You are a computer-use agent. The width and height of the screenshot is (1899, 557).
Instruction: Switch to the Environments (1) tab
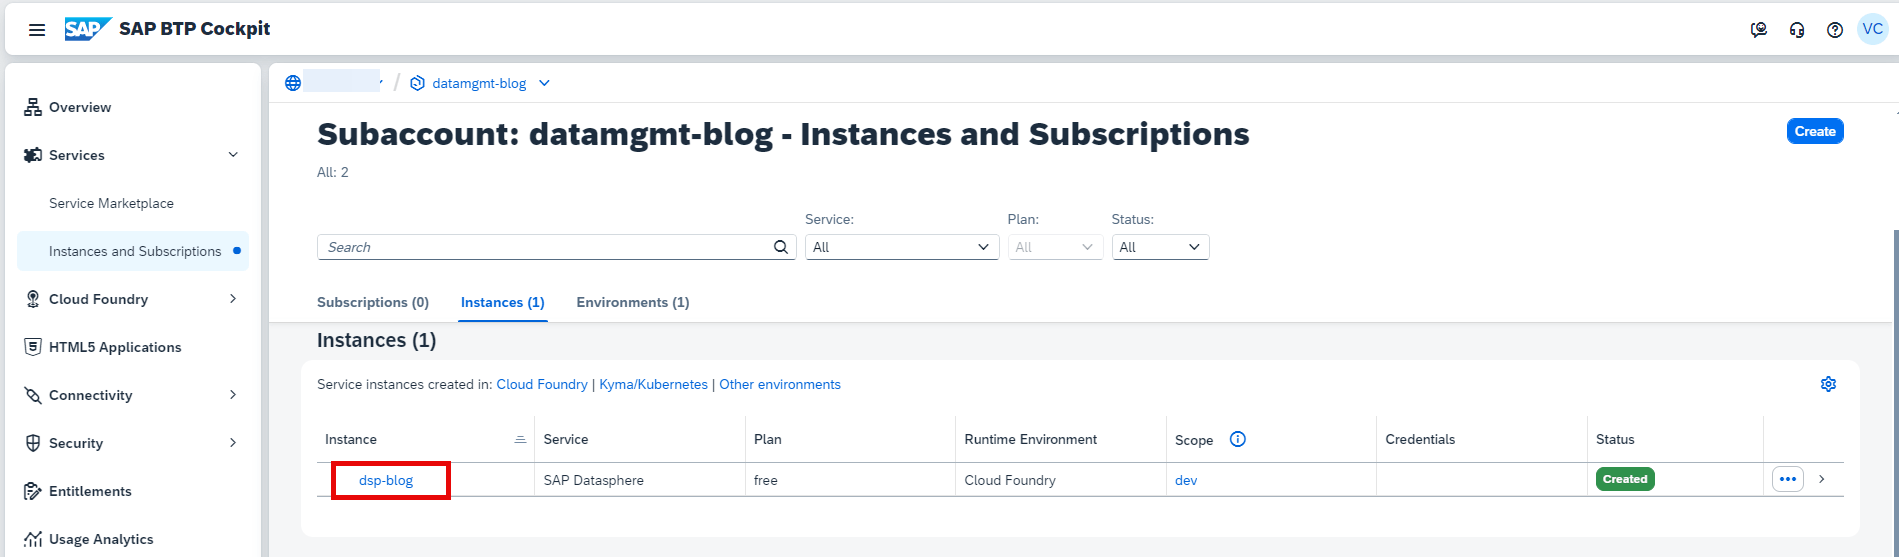[632, 302]
